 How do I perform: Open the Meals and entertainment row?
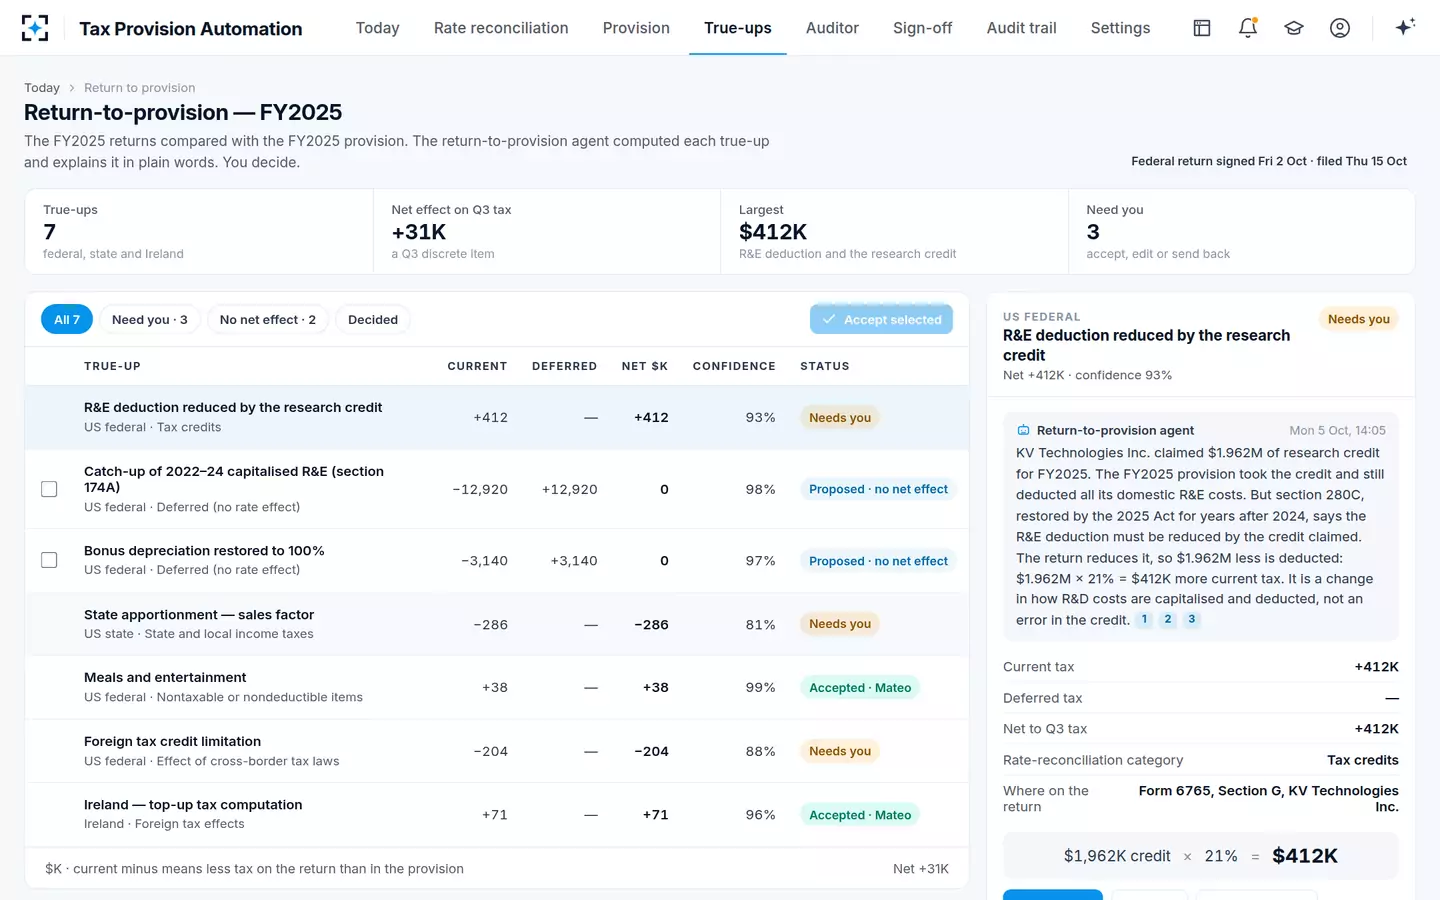click(x=497, y=687)
